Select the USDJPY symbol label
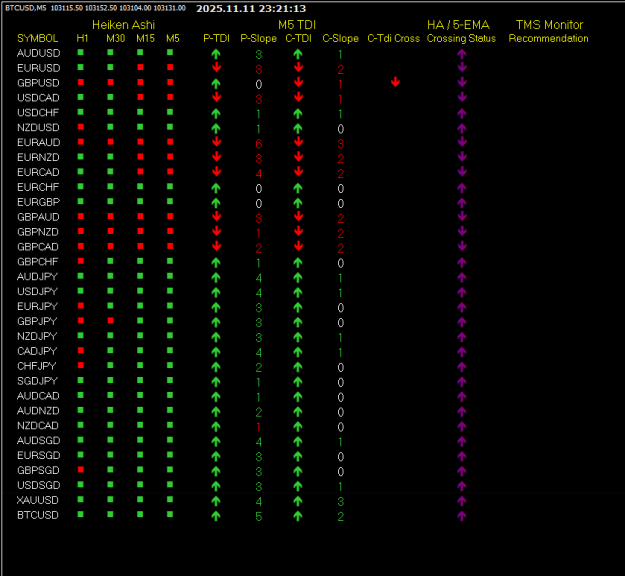This screenshot has height=576, width=625. pos(37,291)
